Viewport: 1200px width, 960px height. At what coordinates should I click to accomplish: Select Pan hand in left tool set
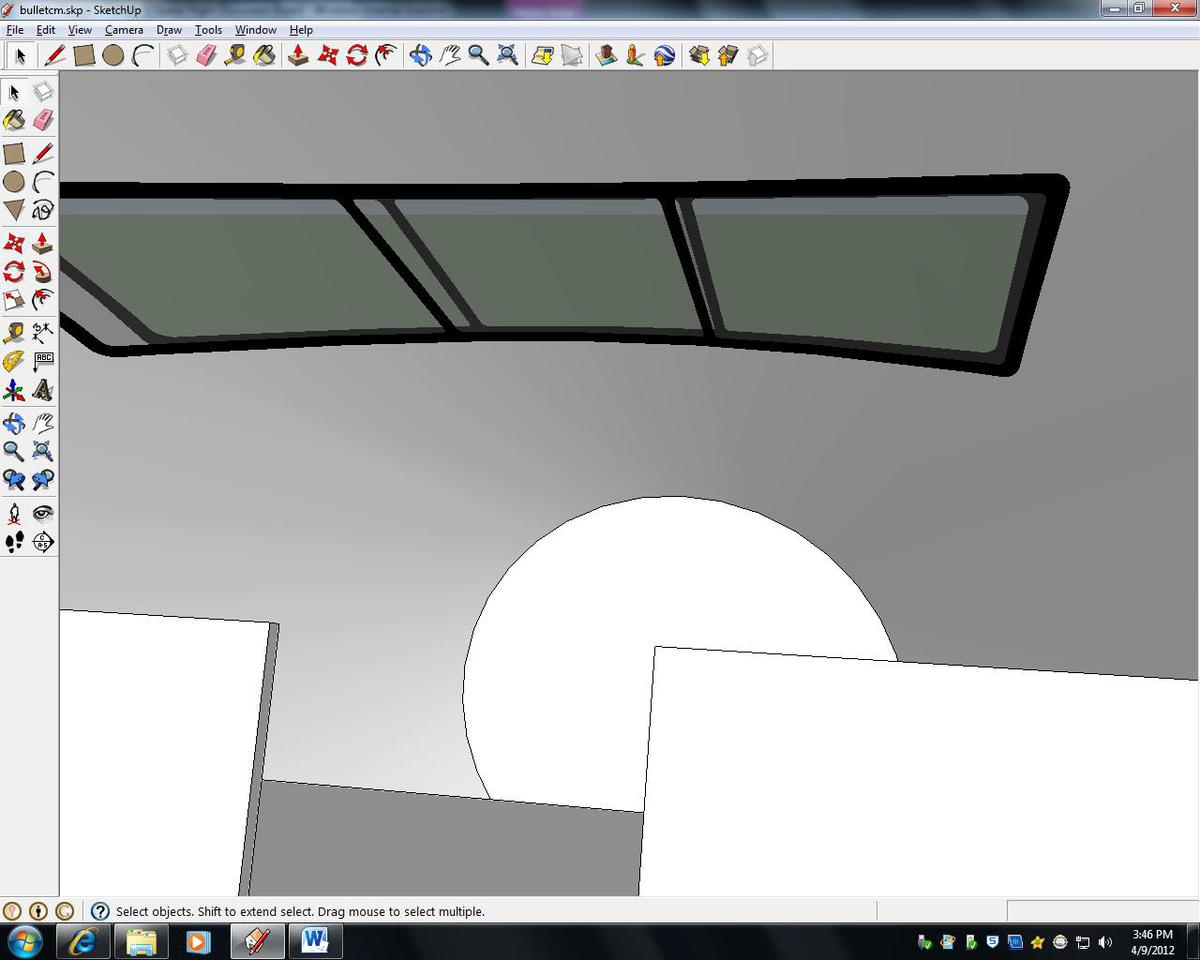(43, 423)
